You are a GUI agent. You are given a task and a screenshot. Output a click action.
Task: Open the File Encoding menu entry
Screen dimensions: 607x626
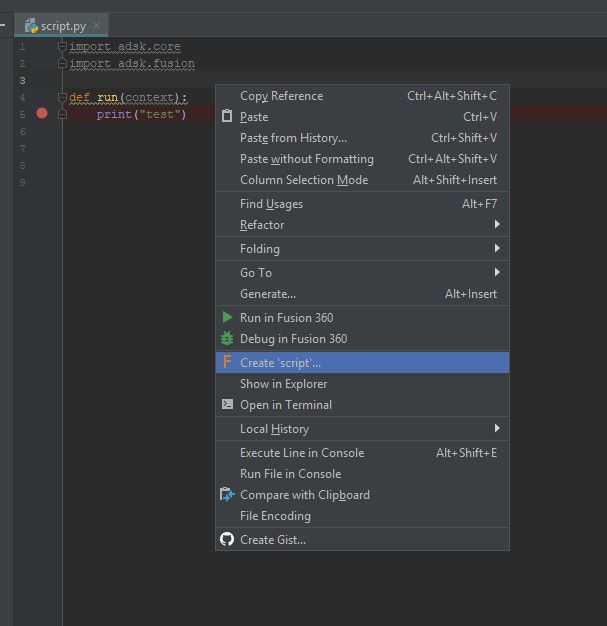362,516
